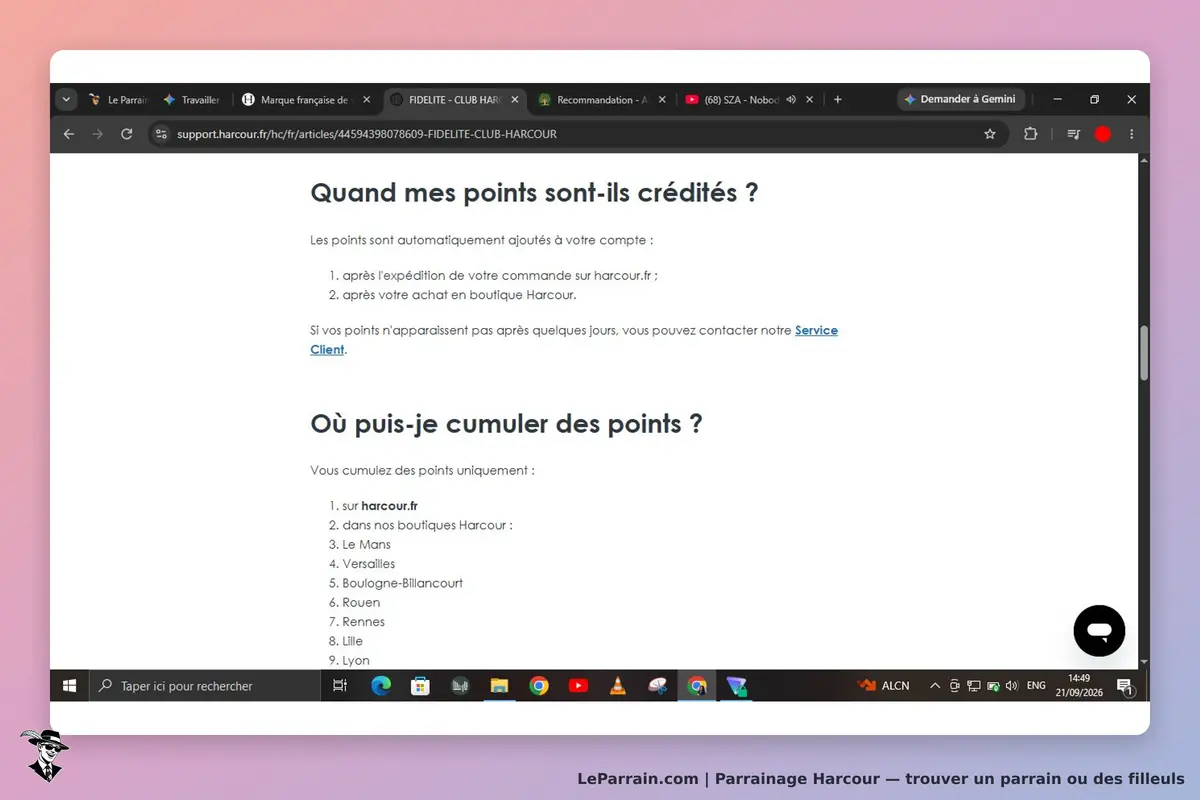Open the Windows Start menu
1200x800 pixels.
point(70,686)
